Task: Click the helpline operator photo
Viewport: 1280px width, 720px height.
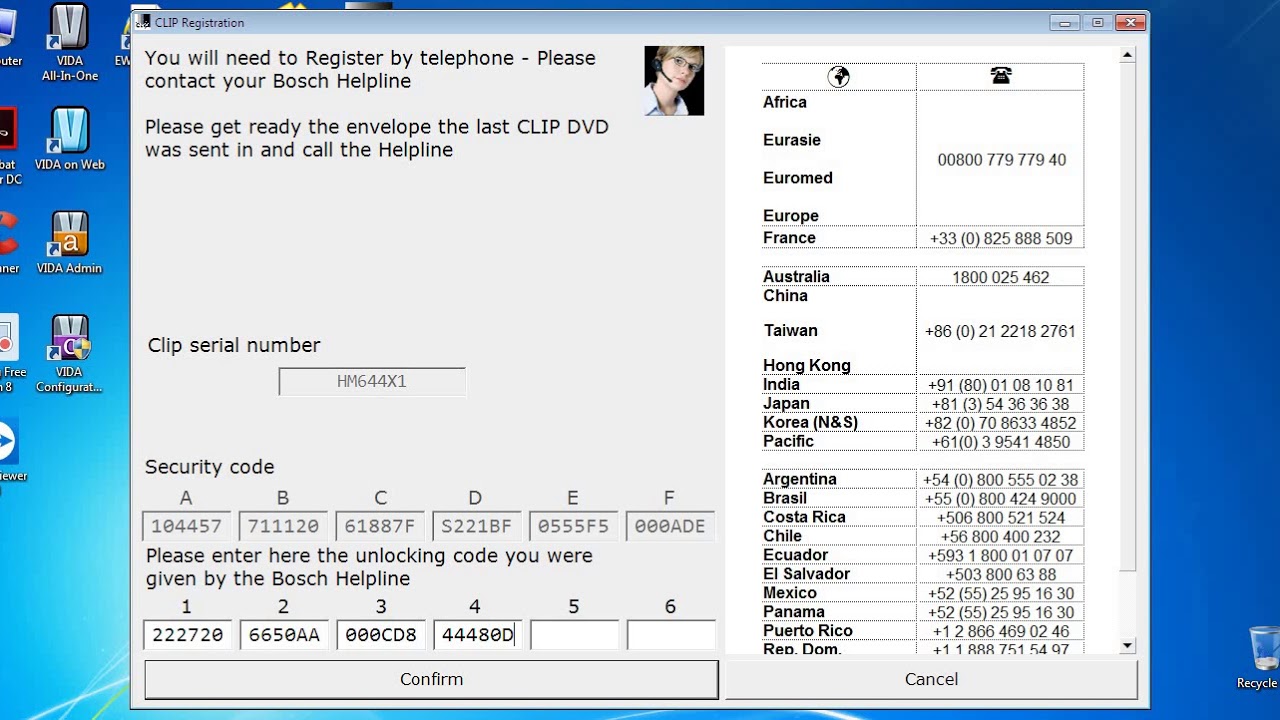Action: pyautogui.click(x=674, y=80)
